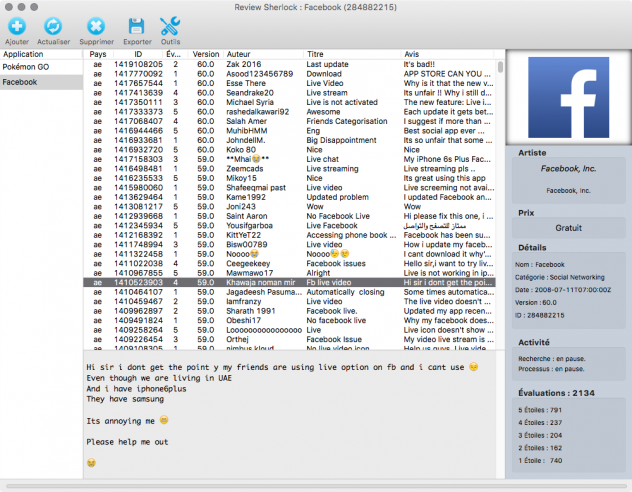Image resolution: width=632 pixels, height=492 pixels.
Task: Select the review titled 'Live chat'
Action: click(x=289, y=159)
